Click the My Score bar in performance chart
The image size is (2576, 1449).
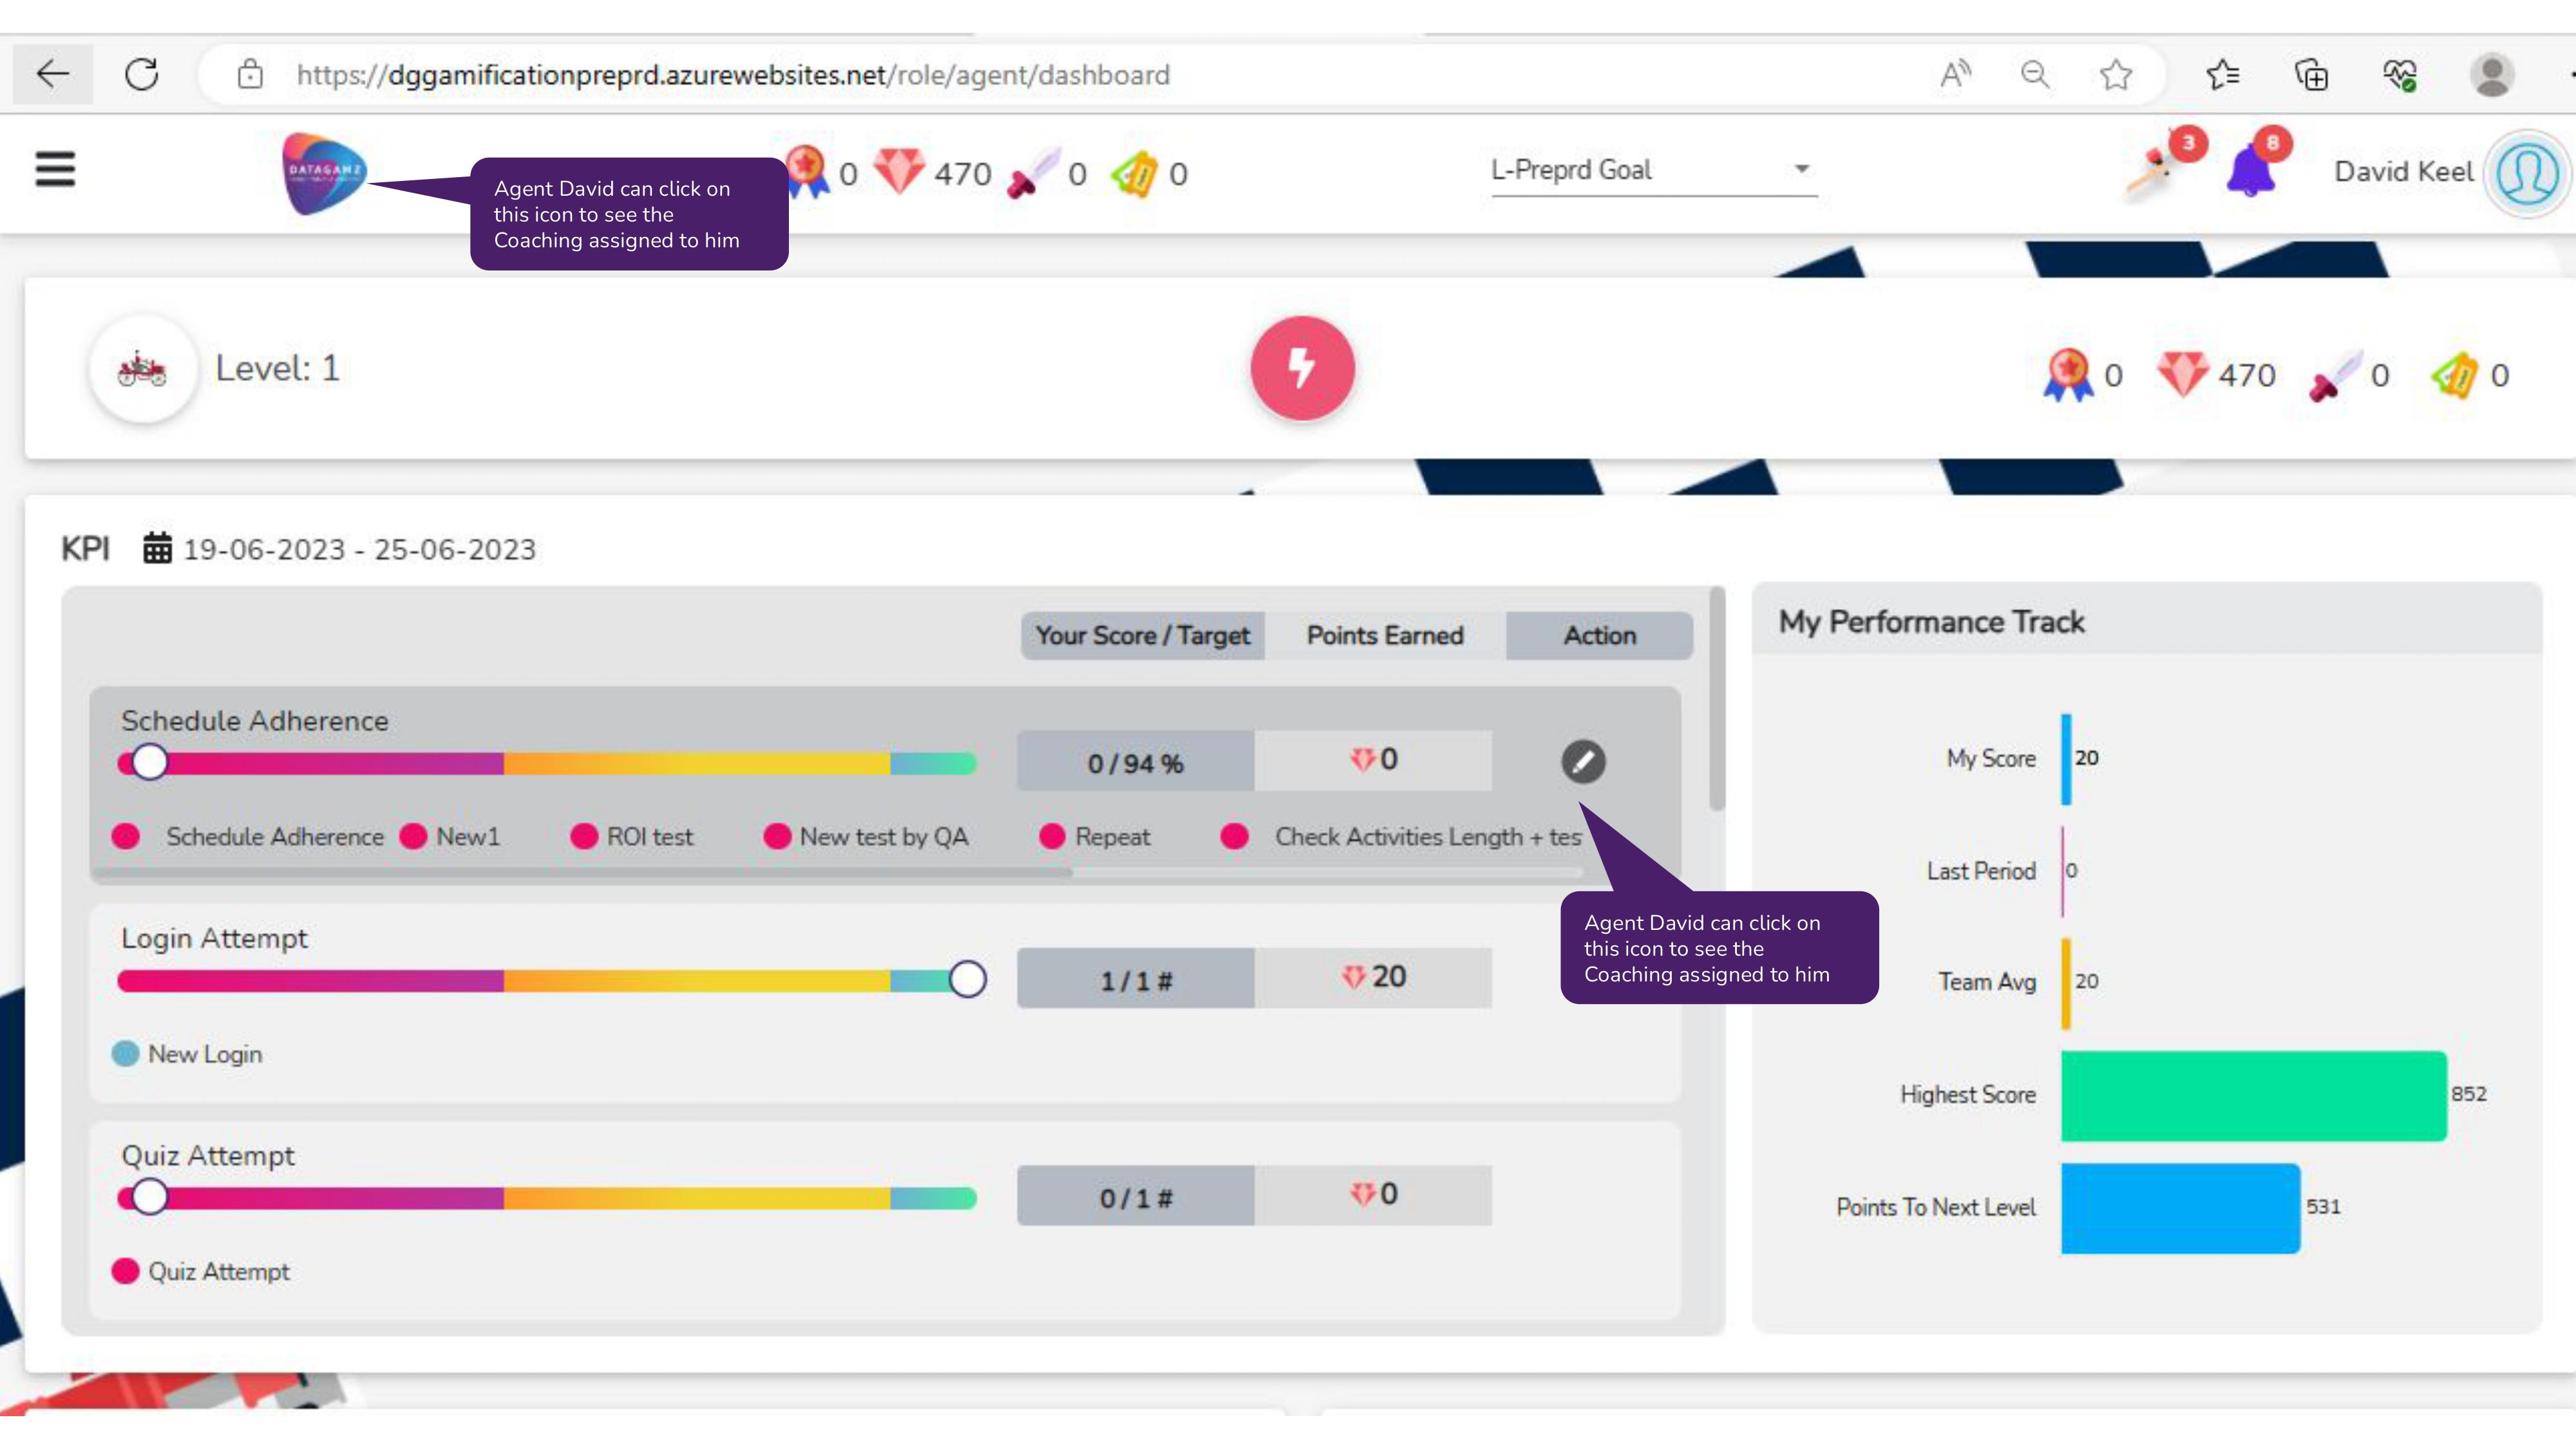(2066, 759)
